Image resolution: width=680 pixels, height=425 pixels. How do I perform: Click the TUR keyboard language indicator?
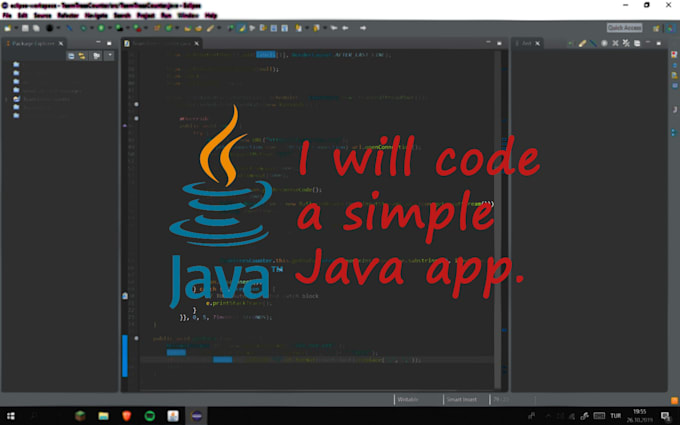click(615, 415)
